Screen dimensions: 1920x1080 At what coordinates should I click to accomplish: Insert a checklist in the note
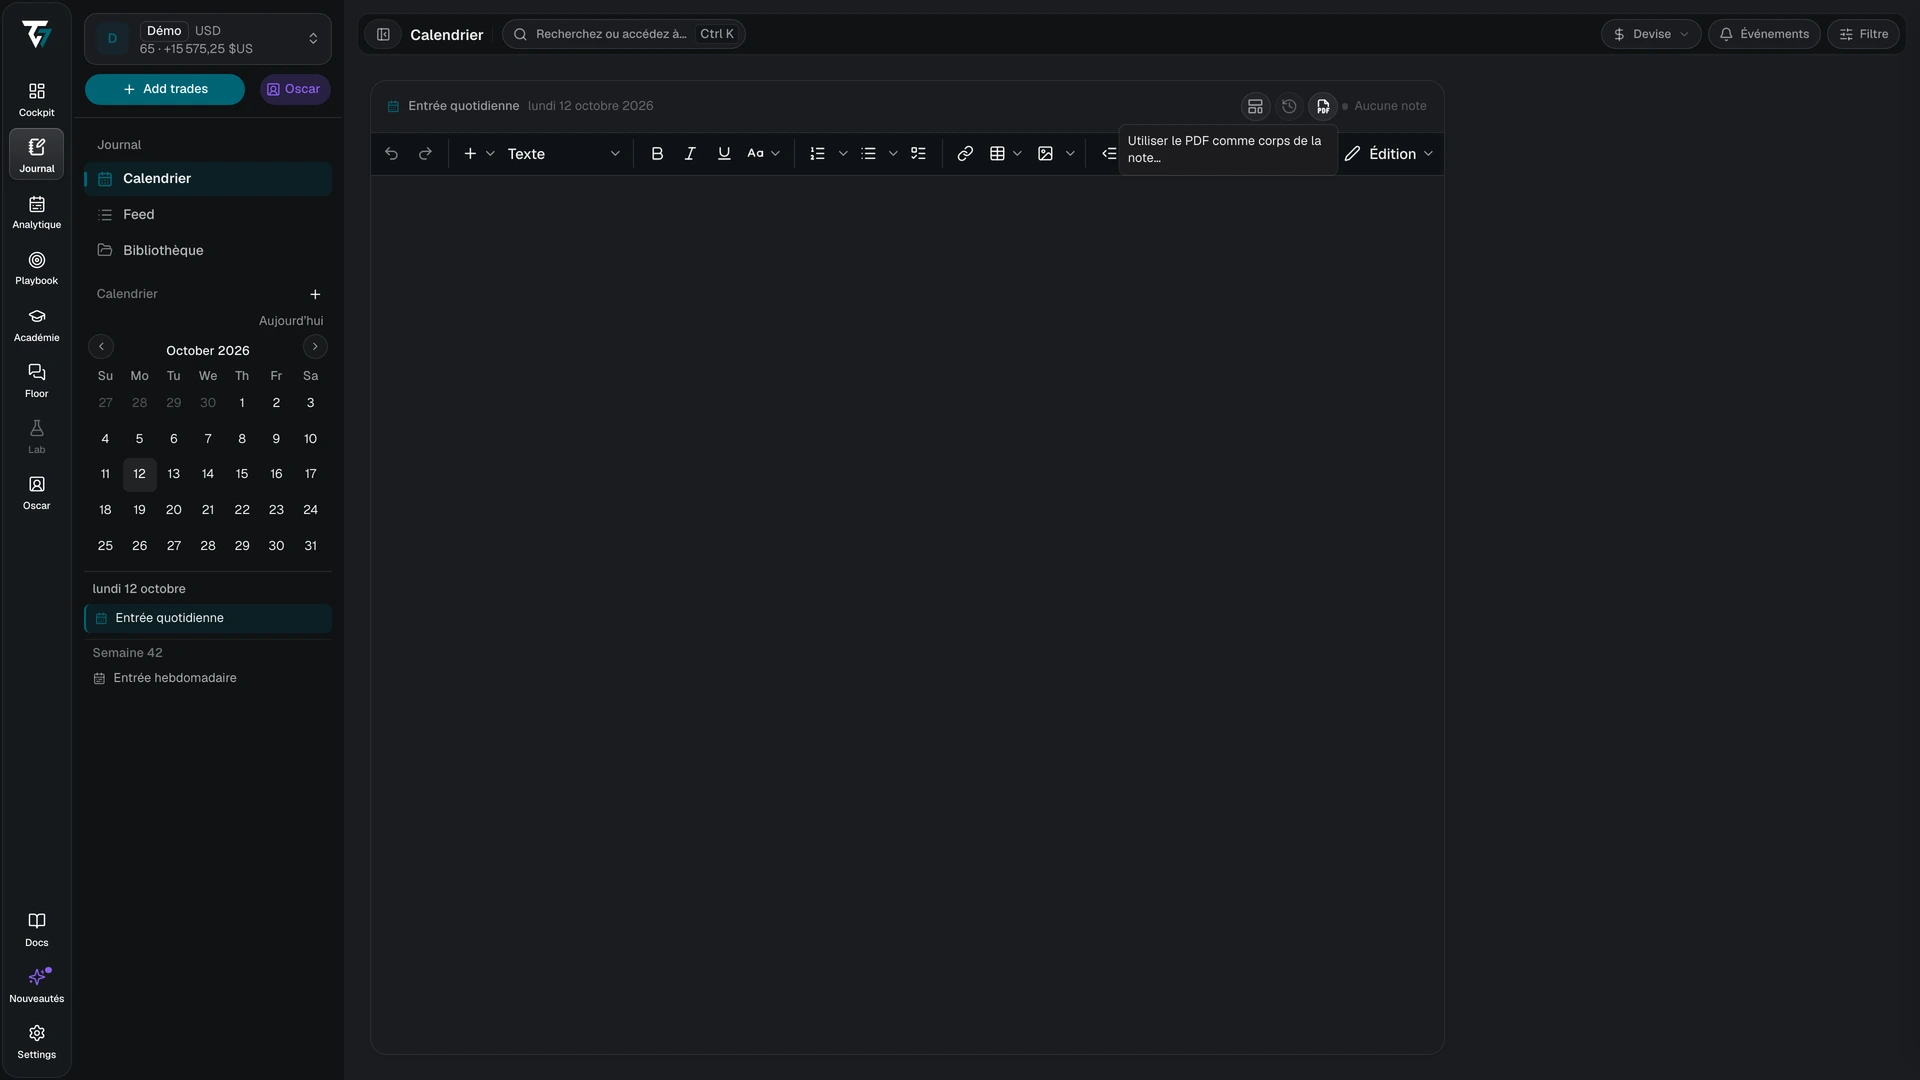coord(918,154)
